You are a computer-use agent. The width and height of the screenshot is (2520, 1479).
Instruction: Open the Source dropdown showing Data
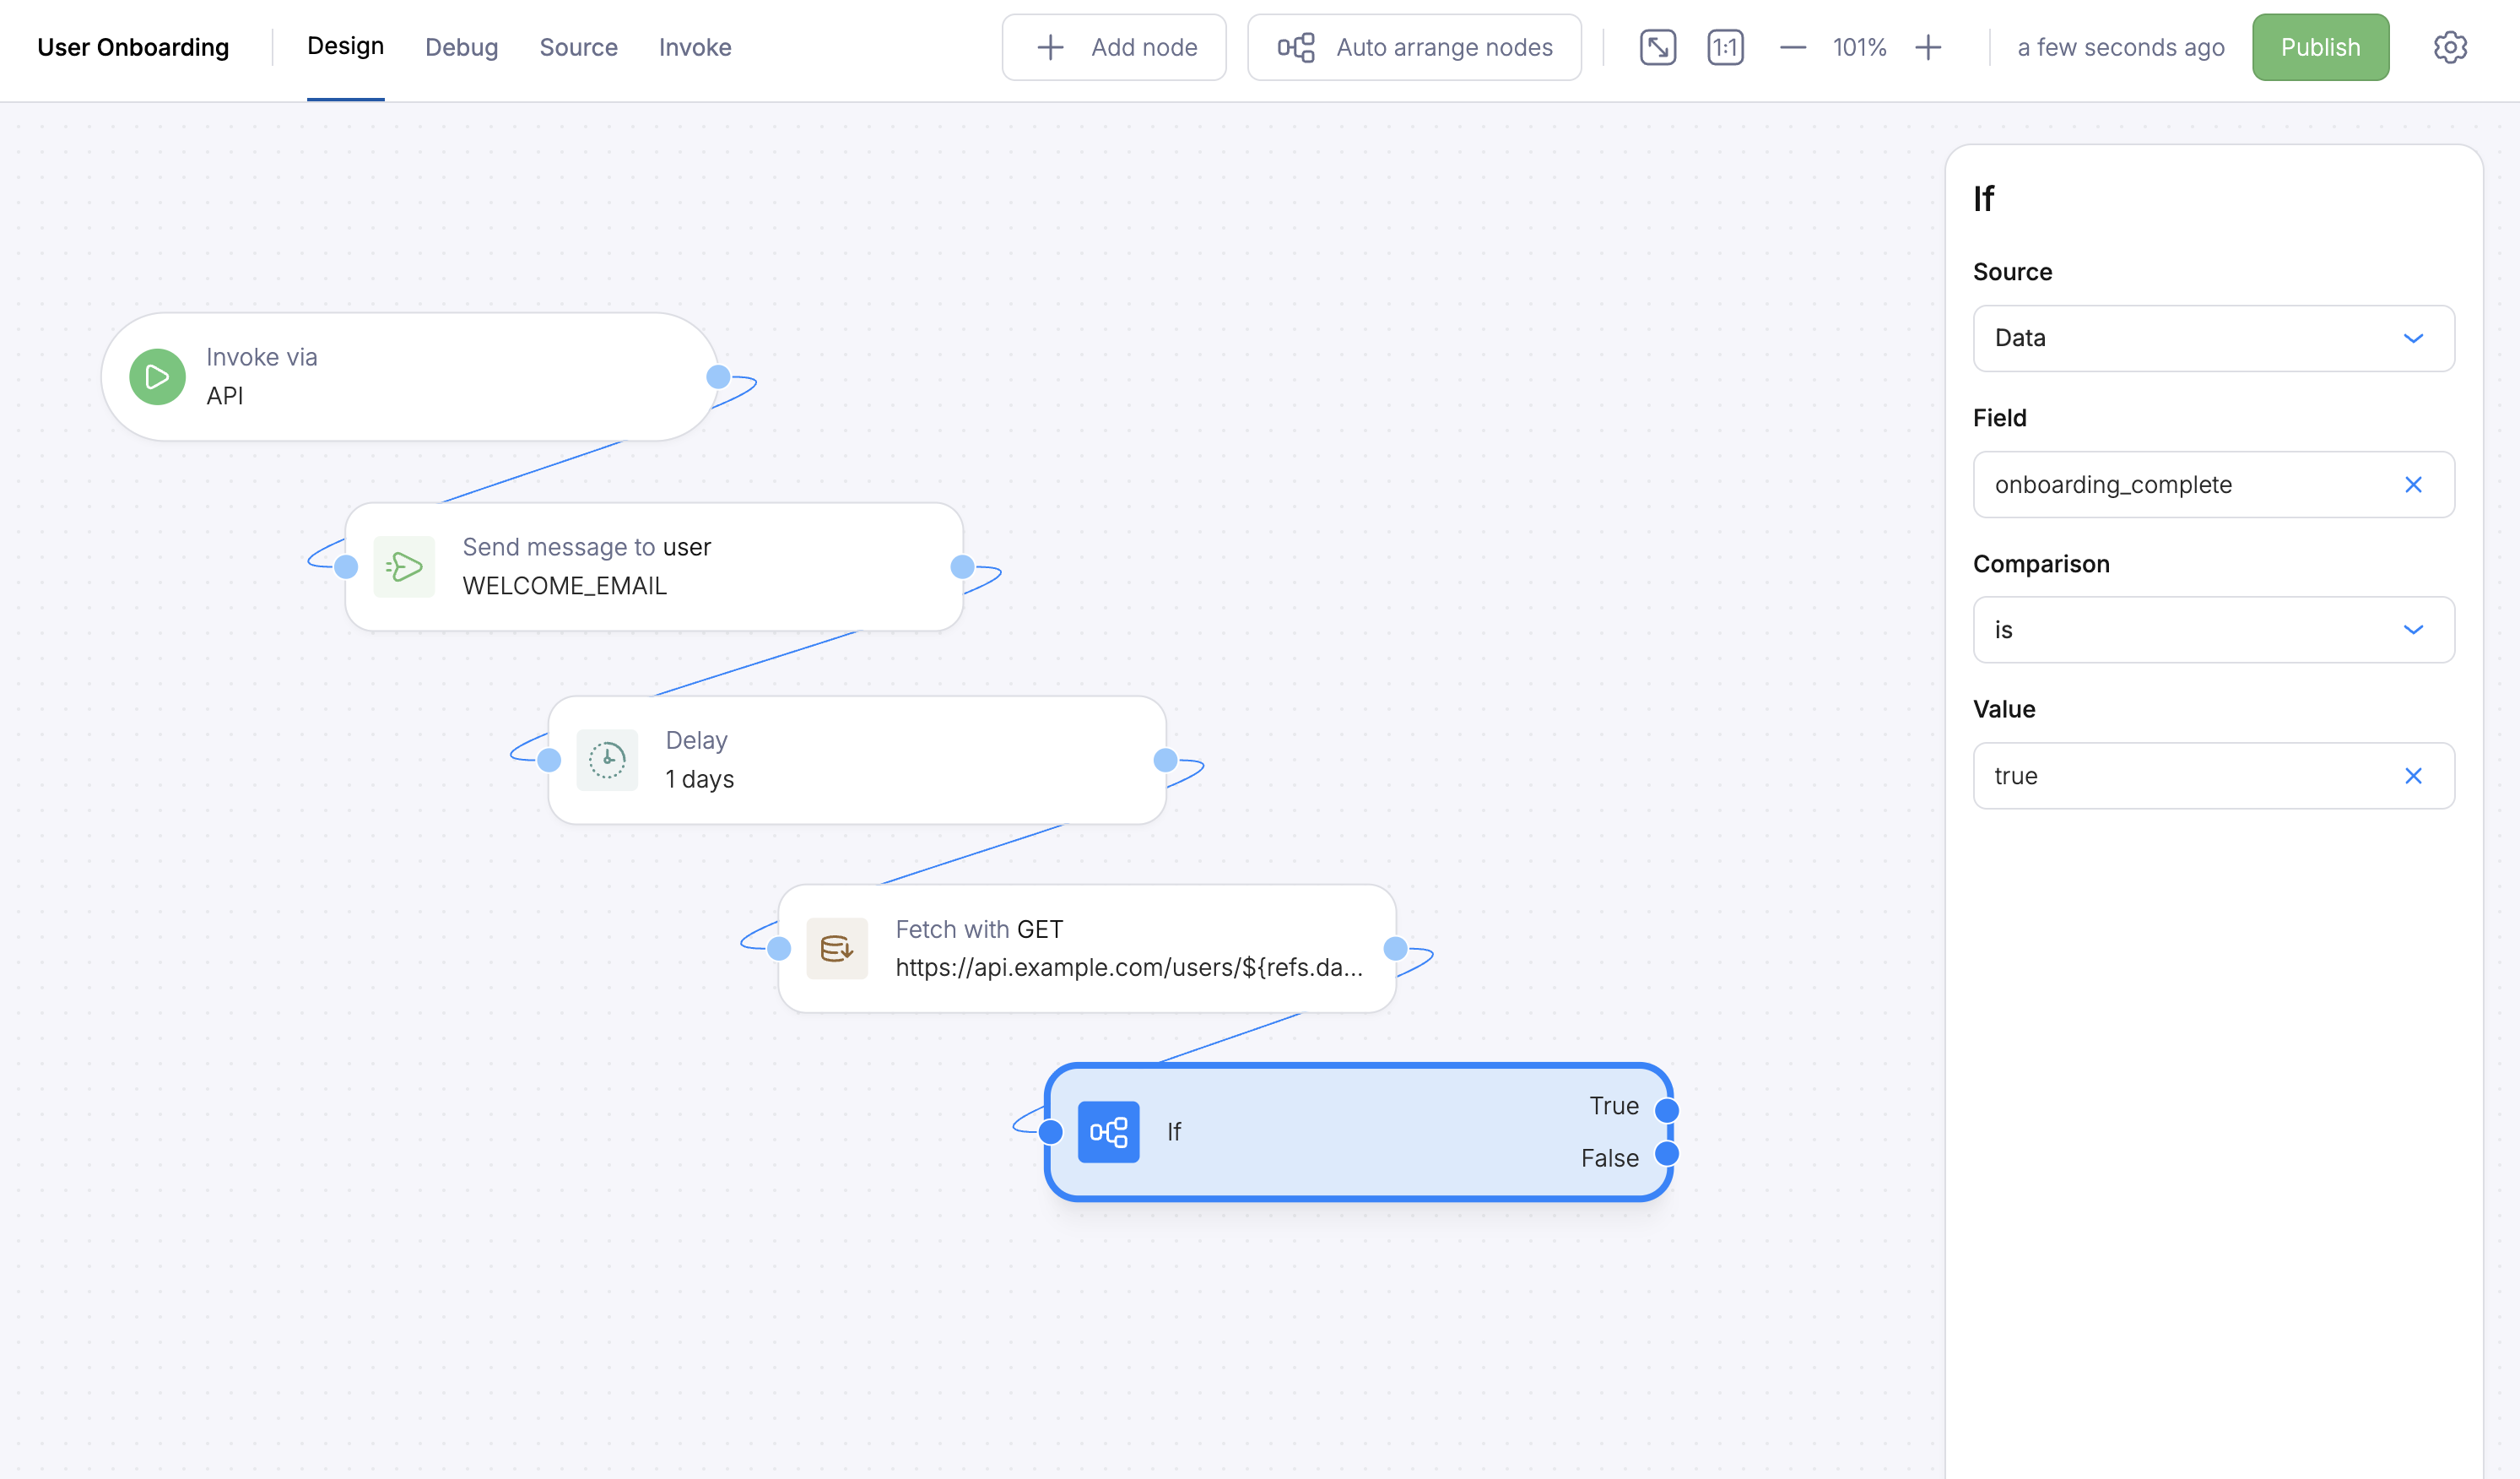[x=2212, y=338]
